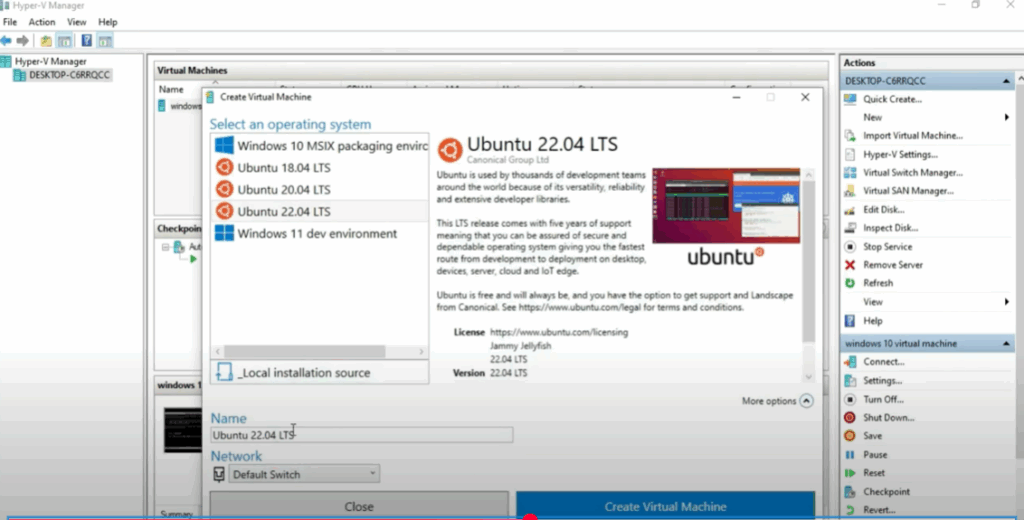Click the Show/Hide Console Tree toolbar icon
1024x520 pixels.
[65, 41]
